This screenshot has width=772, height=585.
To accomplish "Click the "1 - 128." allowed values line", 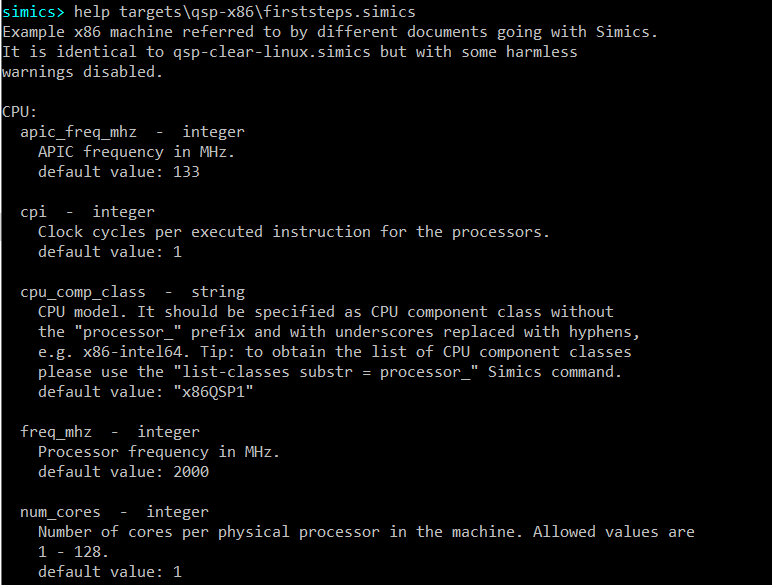I will point(74,552).
